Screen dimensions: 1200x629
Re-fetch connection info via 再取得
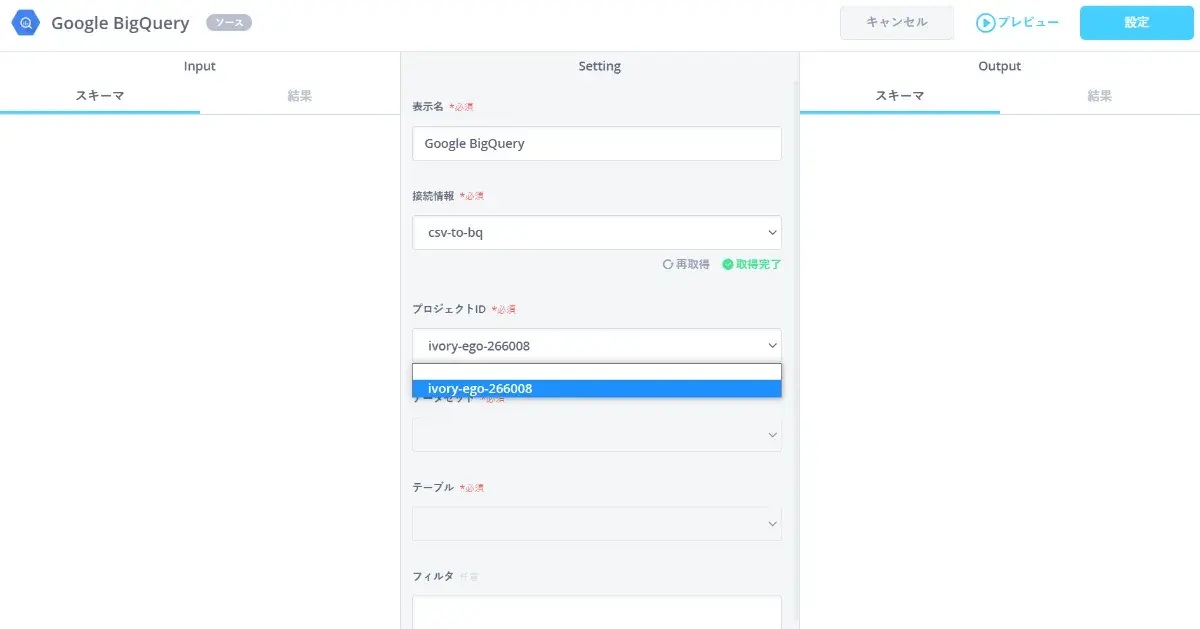686,265
